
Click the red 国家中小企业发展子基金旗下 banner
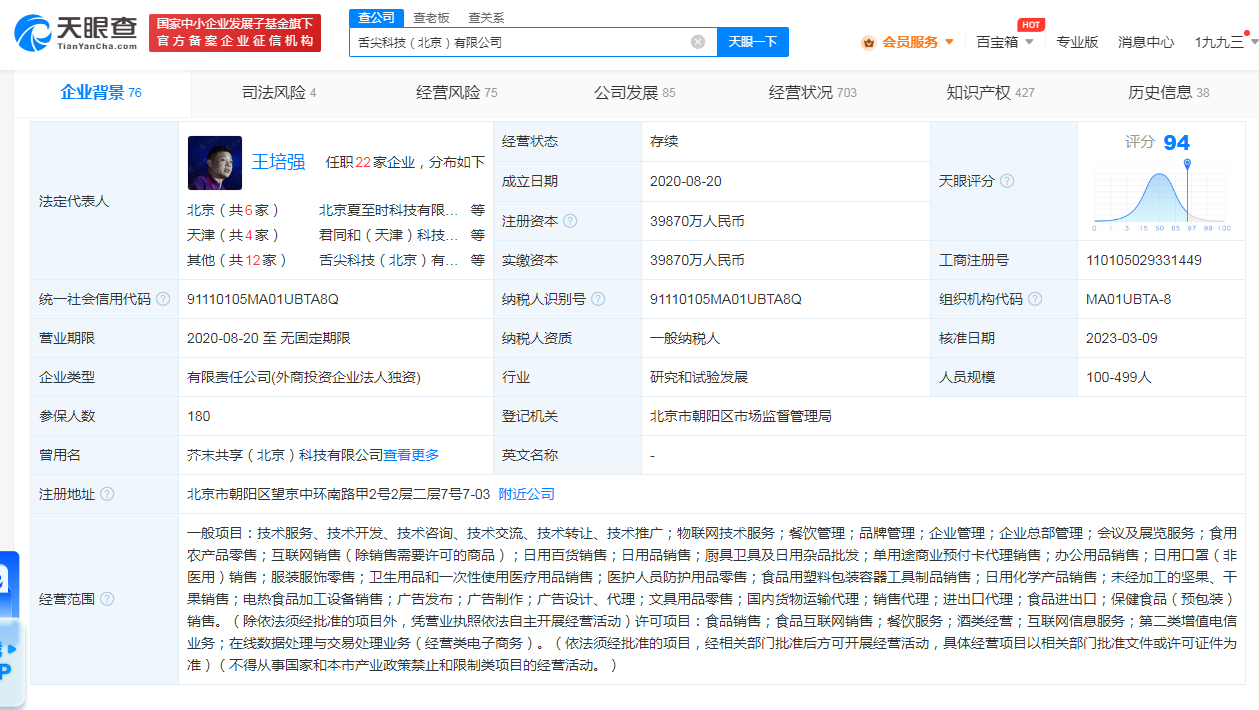pyautogui.click(x=236, y=32)
